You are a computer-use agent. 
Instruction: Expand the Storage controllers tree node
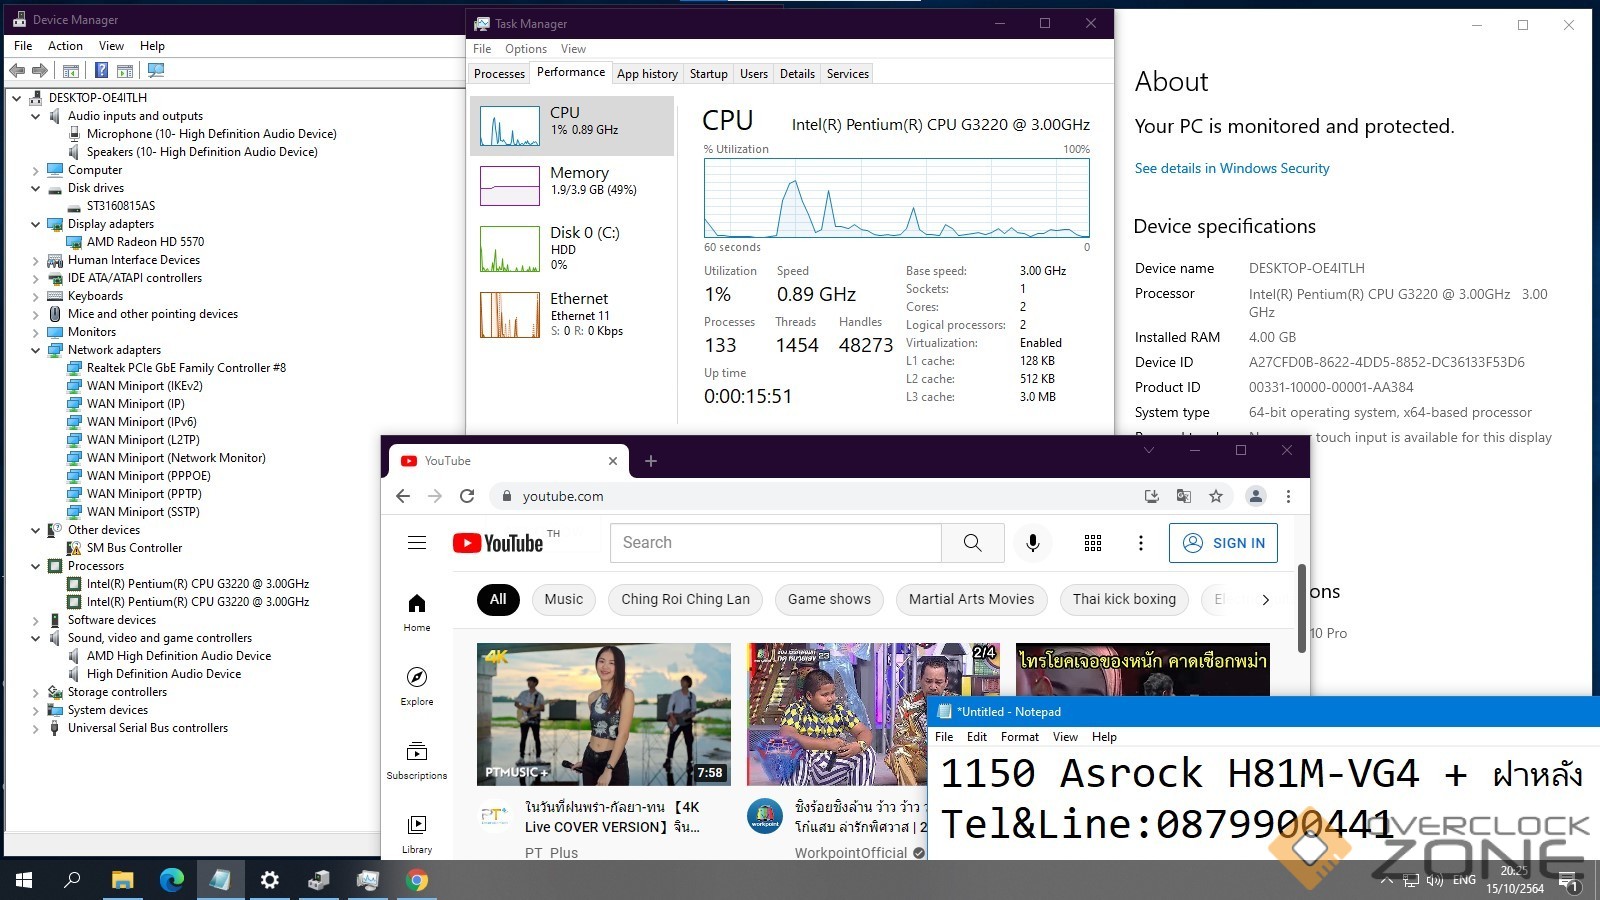click(x=36, y=692)
